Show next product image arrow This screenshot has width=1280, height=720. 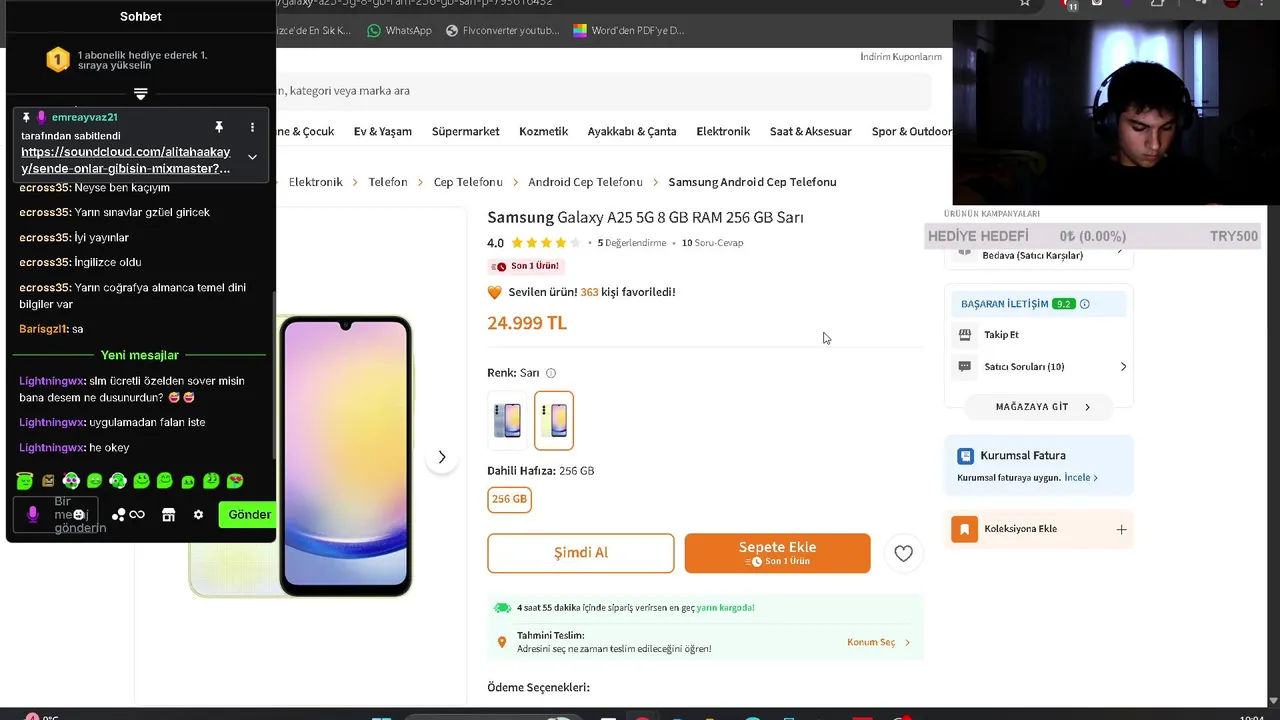(x=442, y=457)
